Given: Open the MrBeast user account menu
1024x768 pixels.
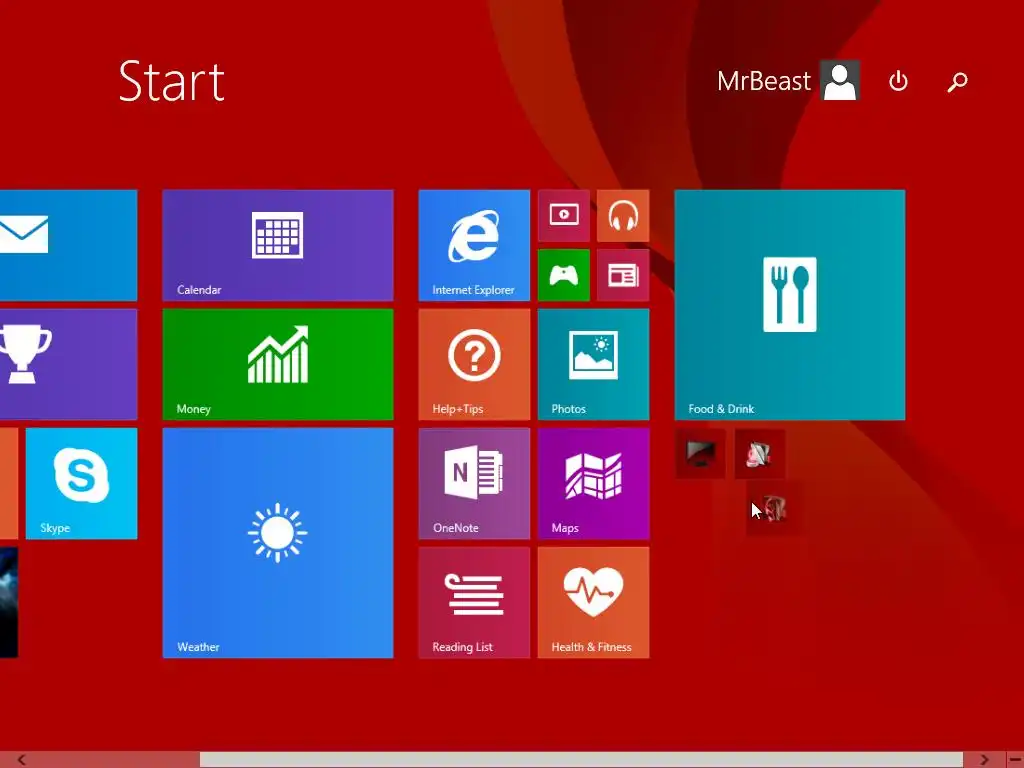Looking at the screenshot, I should pos(788,81).
